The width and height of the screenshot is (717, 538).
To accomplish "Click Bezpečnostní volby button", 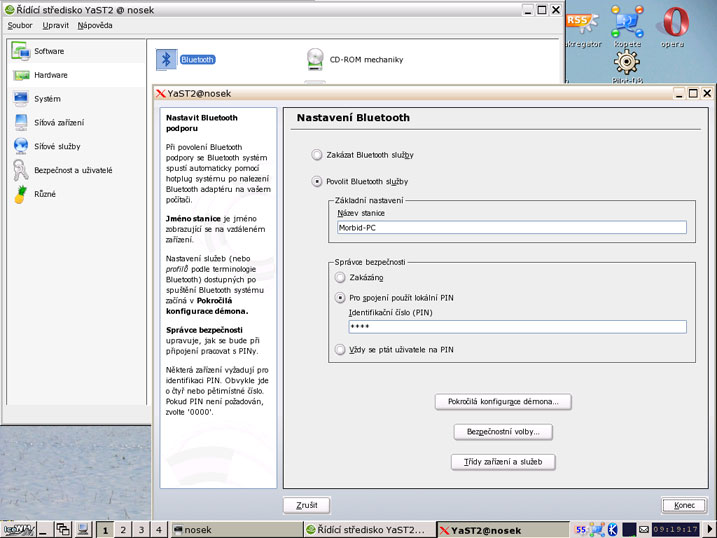I will pyautogui.click(x=503, y=432).
